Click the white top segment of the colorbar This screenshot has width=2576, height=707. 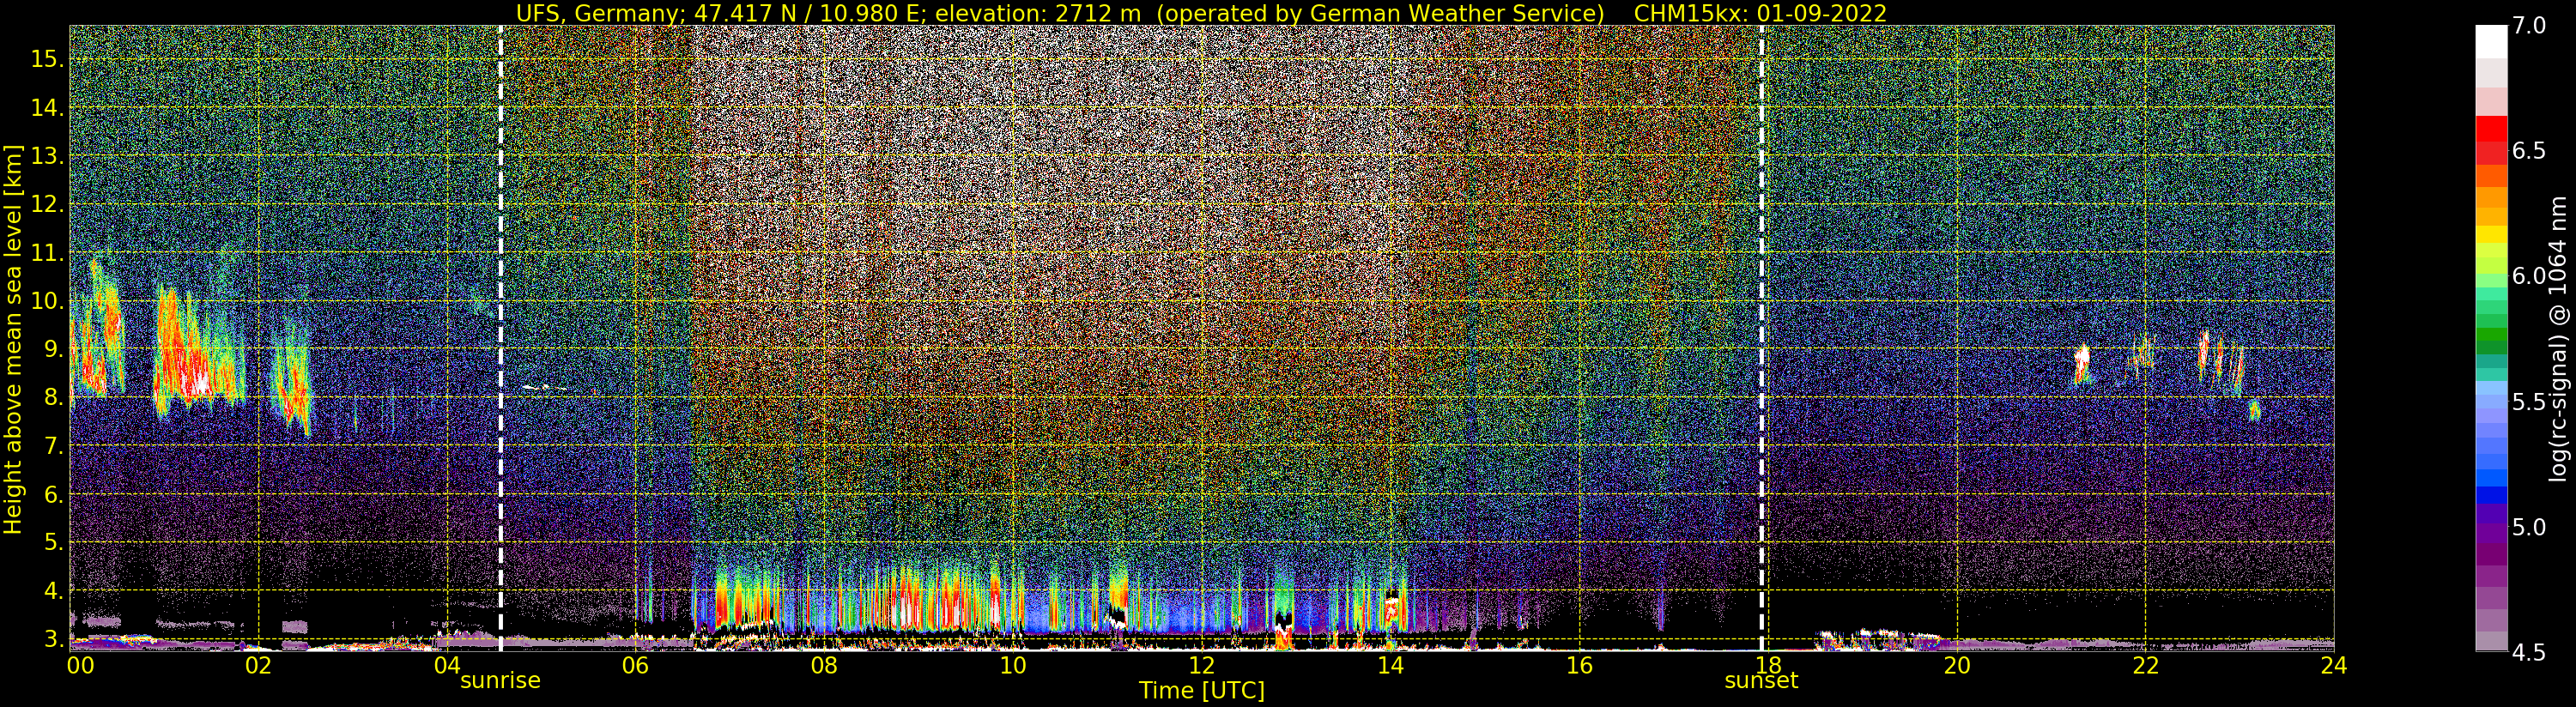click(2491, 42)
